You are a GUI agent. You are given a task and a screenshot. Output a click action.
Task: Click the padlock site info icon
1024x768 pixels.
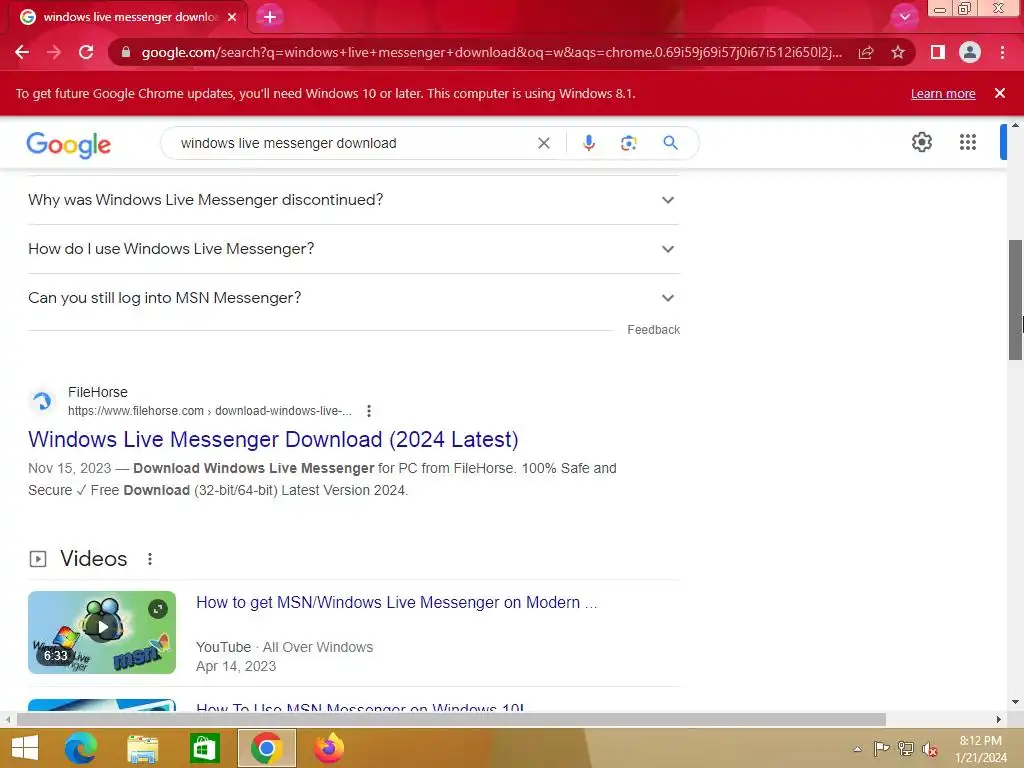(126, 52)
